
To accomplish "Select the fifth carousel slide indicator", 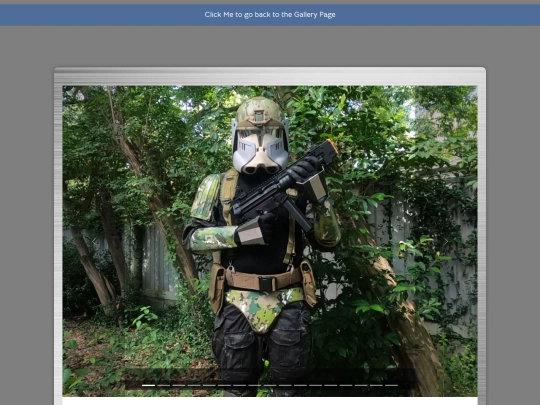I will [209, 385].
